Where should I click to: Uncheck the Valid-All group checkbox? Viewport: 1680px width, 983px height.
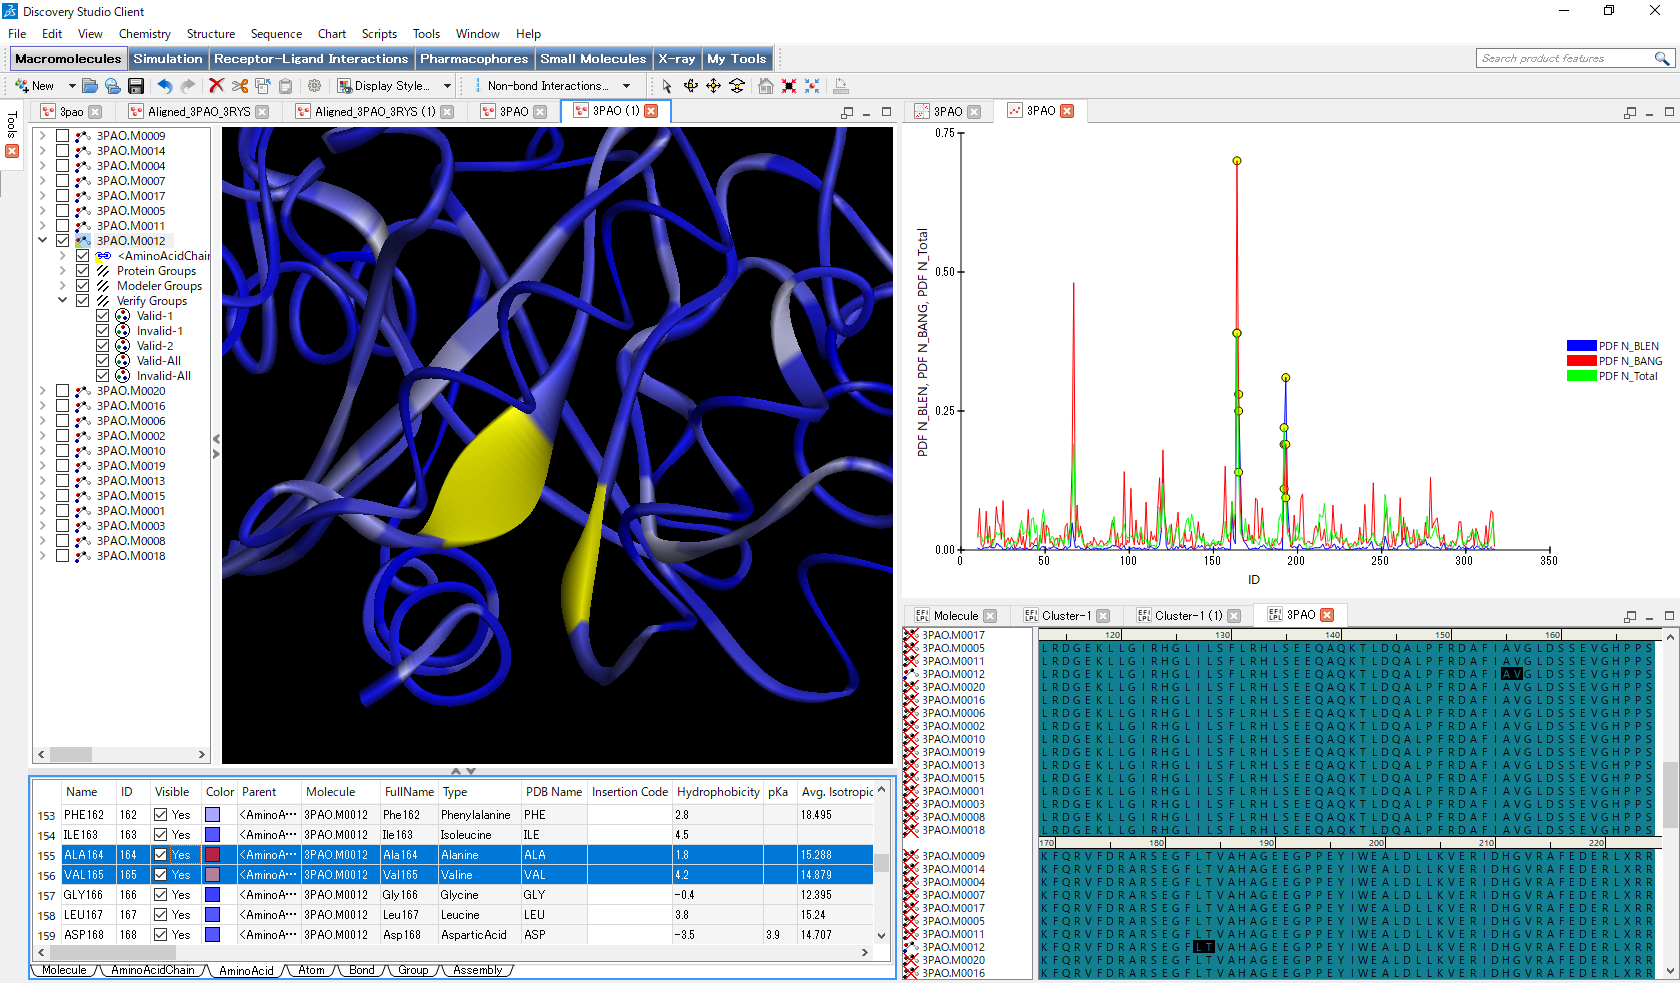click(x=103, y=361)
